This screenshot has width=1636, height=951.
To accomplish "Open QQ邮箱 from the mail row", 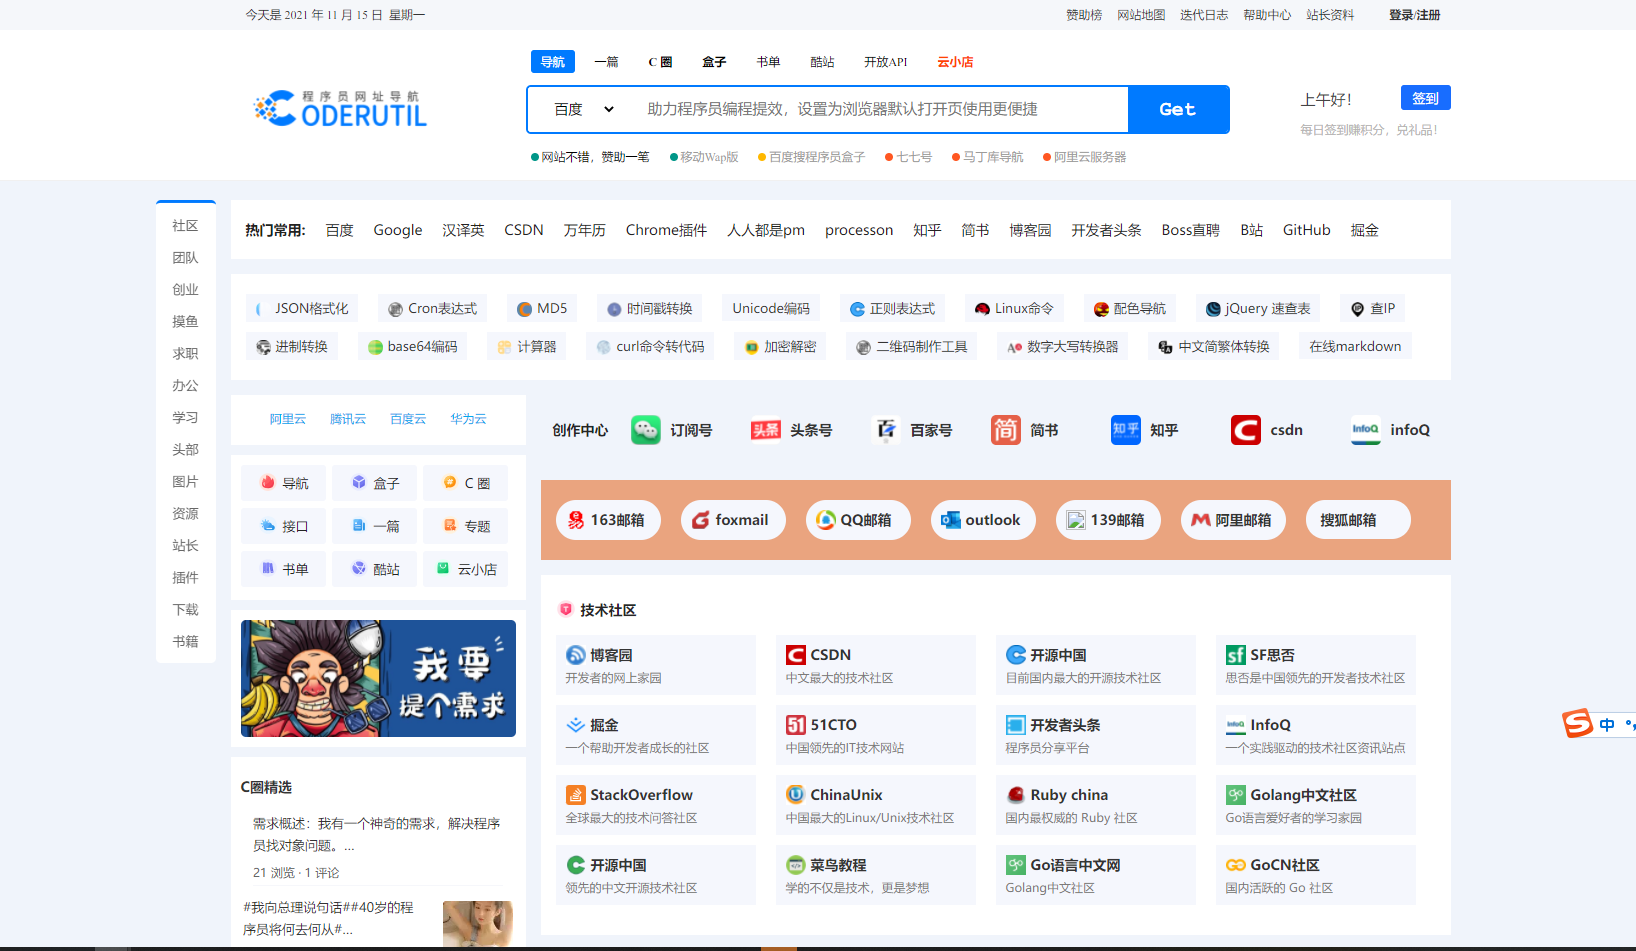I will (x=858, y=519).
